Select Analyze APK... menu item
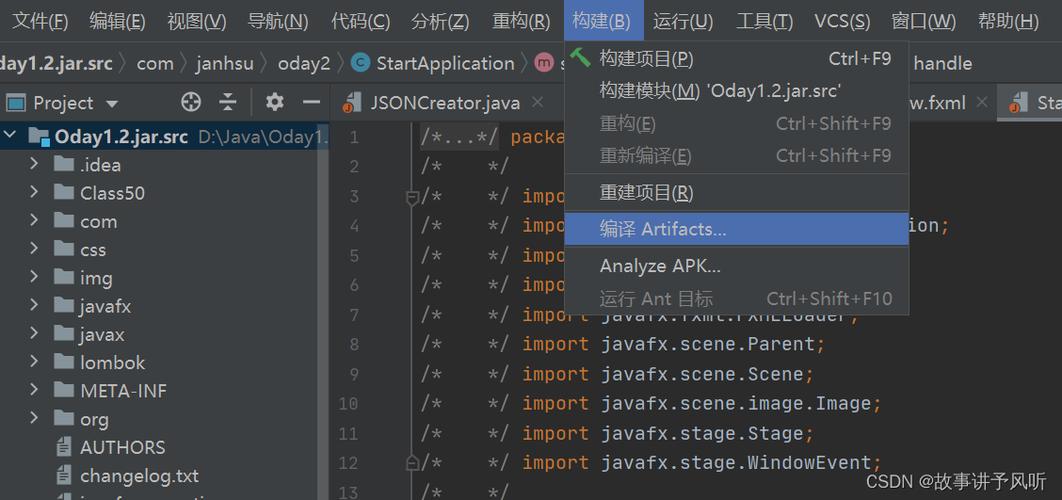This screenshot has width=1062, height=500. [x=736, y=266]
